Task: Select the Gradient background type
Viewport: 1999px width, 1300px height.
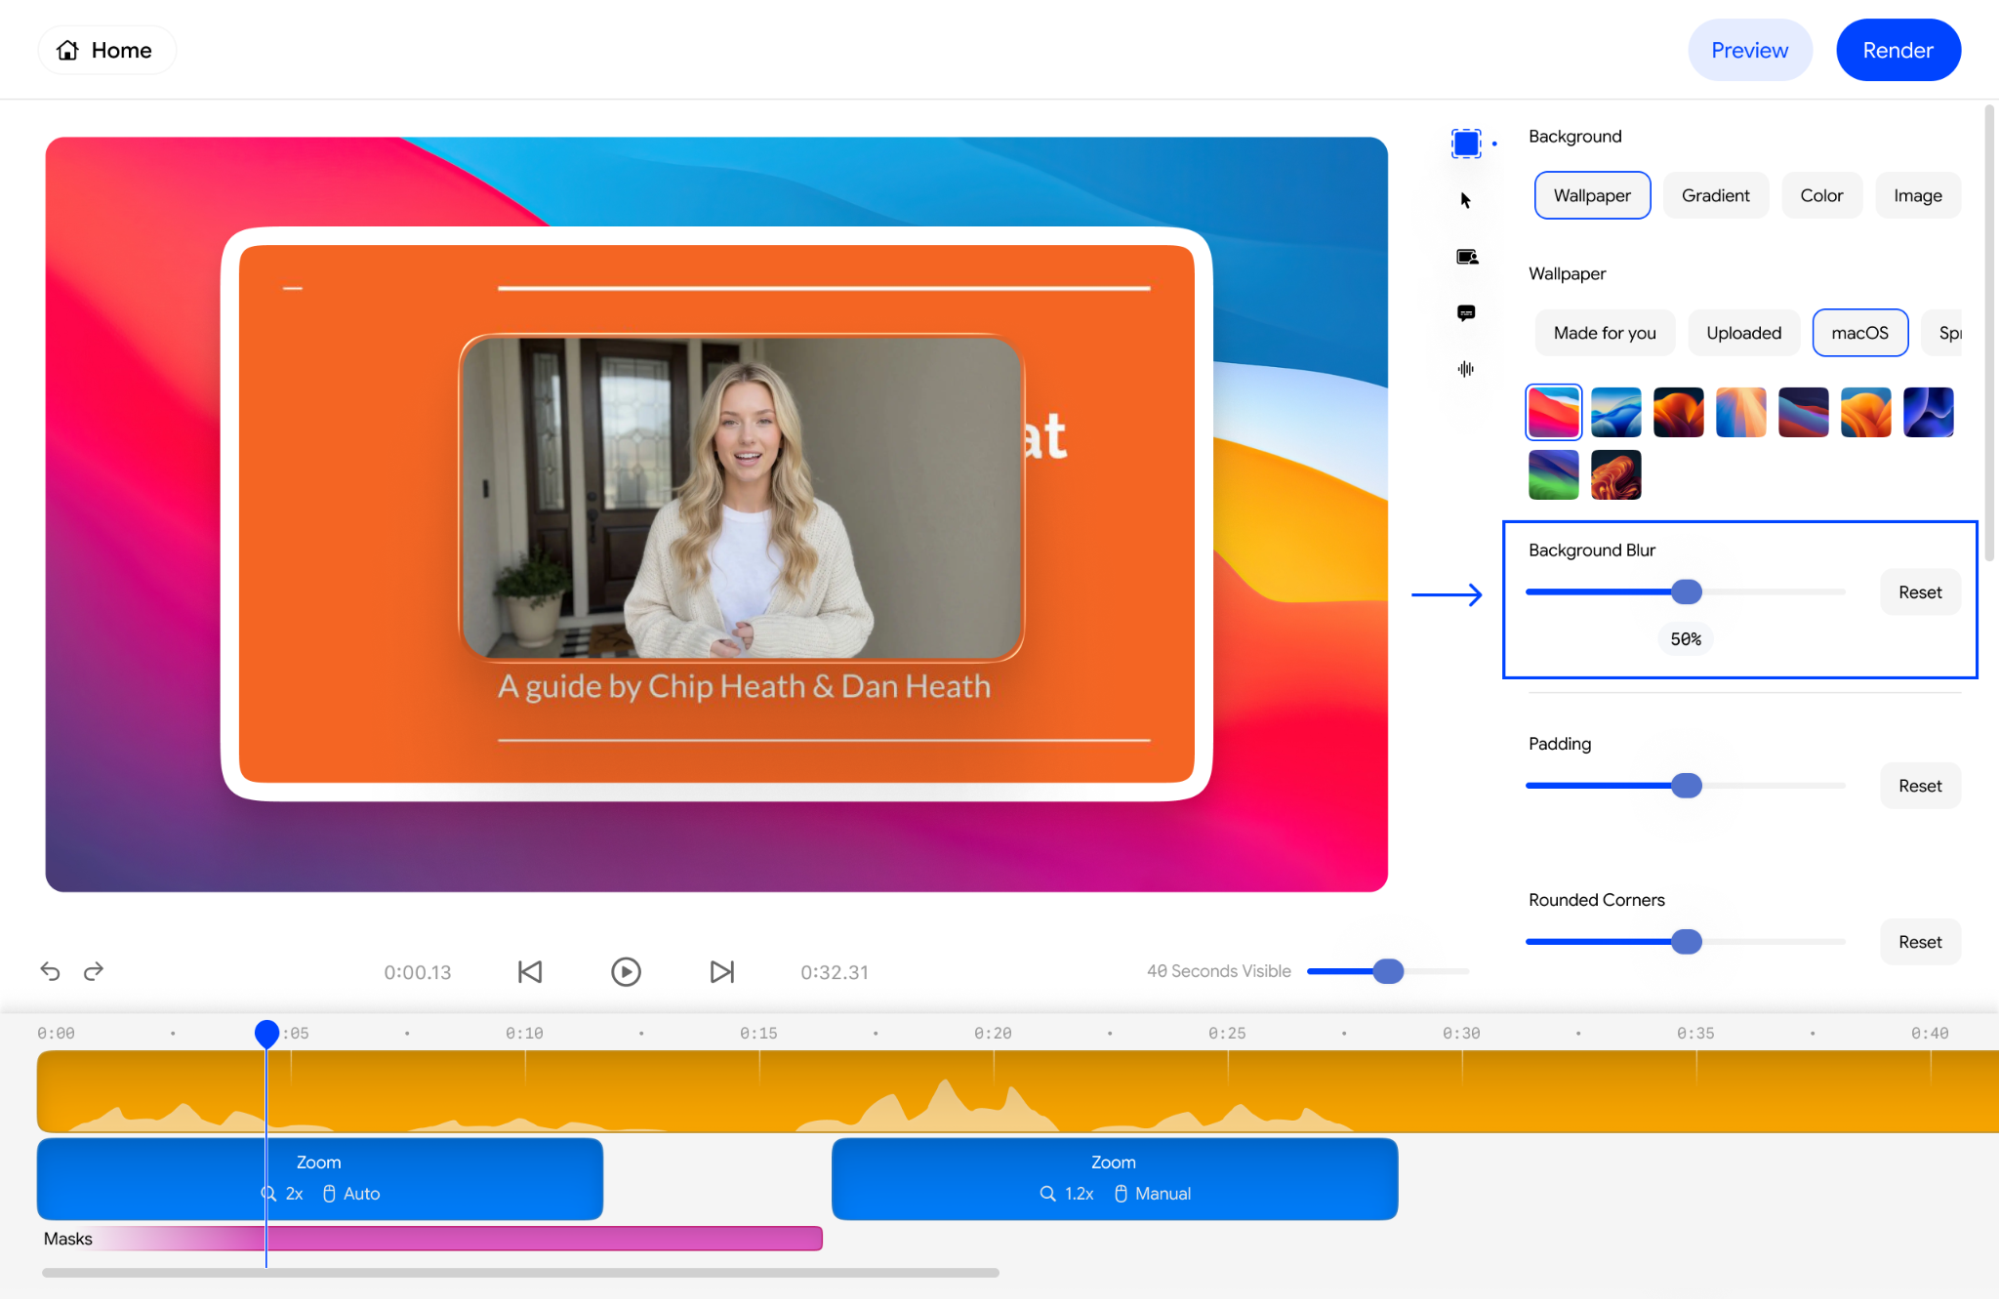Action: 1715,196
